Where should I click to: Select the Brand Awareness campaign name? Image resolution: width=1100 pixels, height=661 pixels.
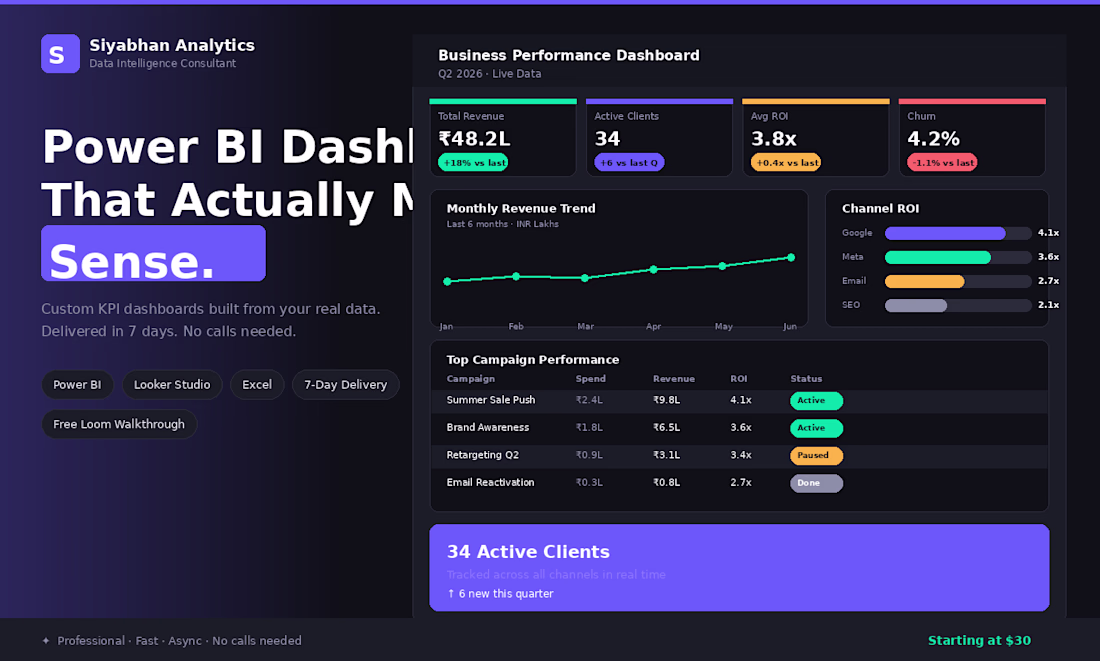click(488, 427)
